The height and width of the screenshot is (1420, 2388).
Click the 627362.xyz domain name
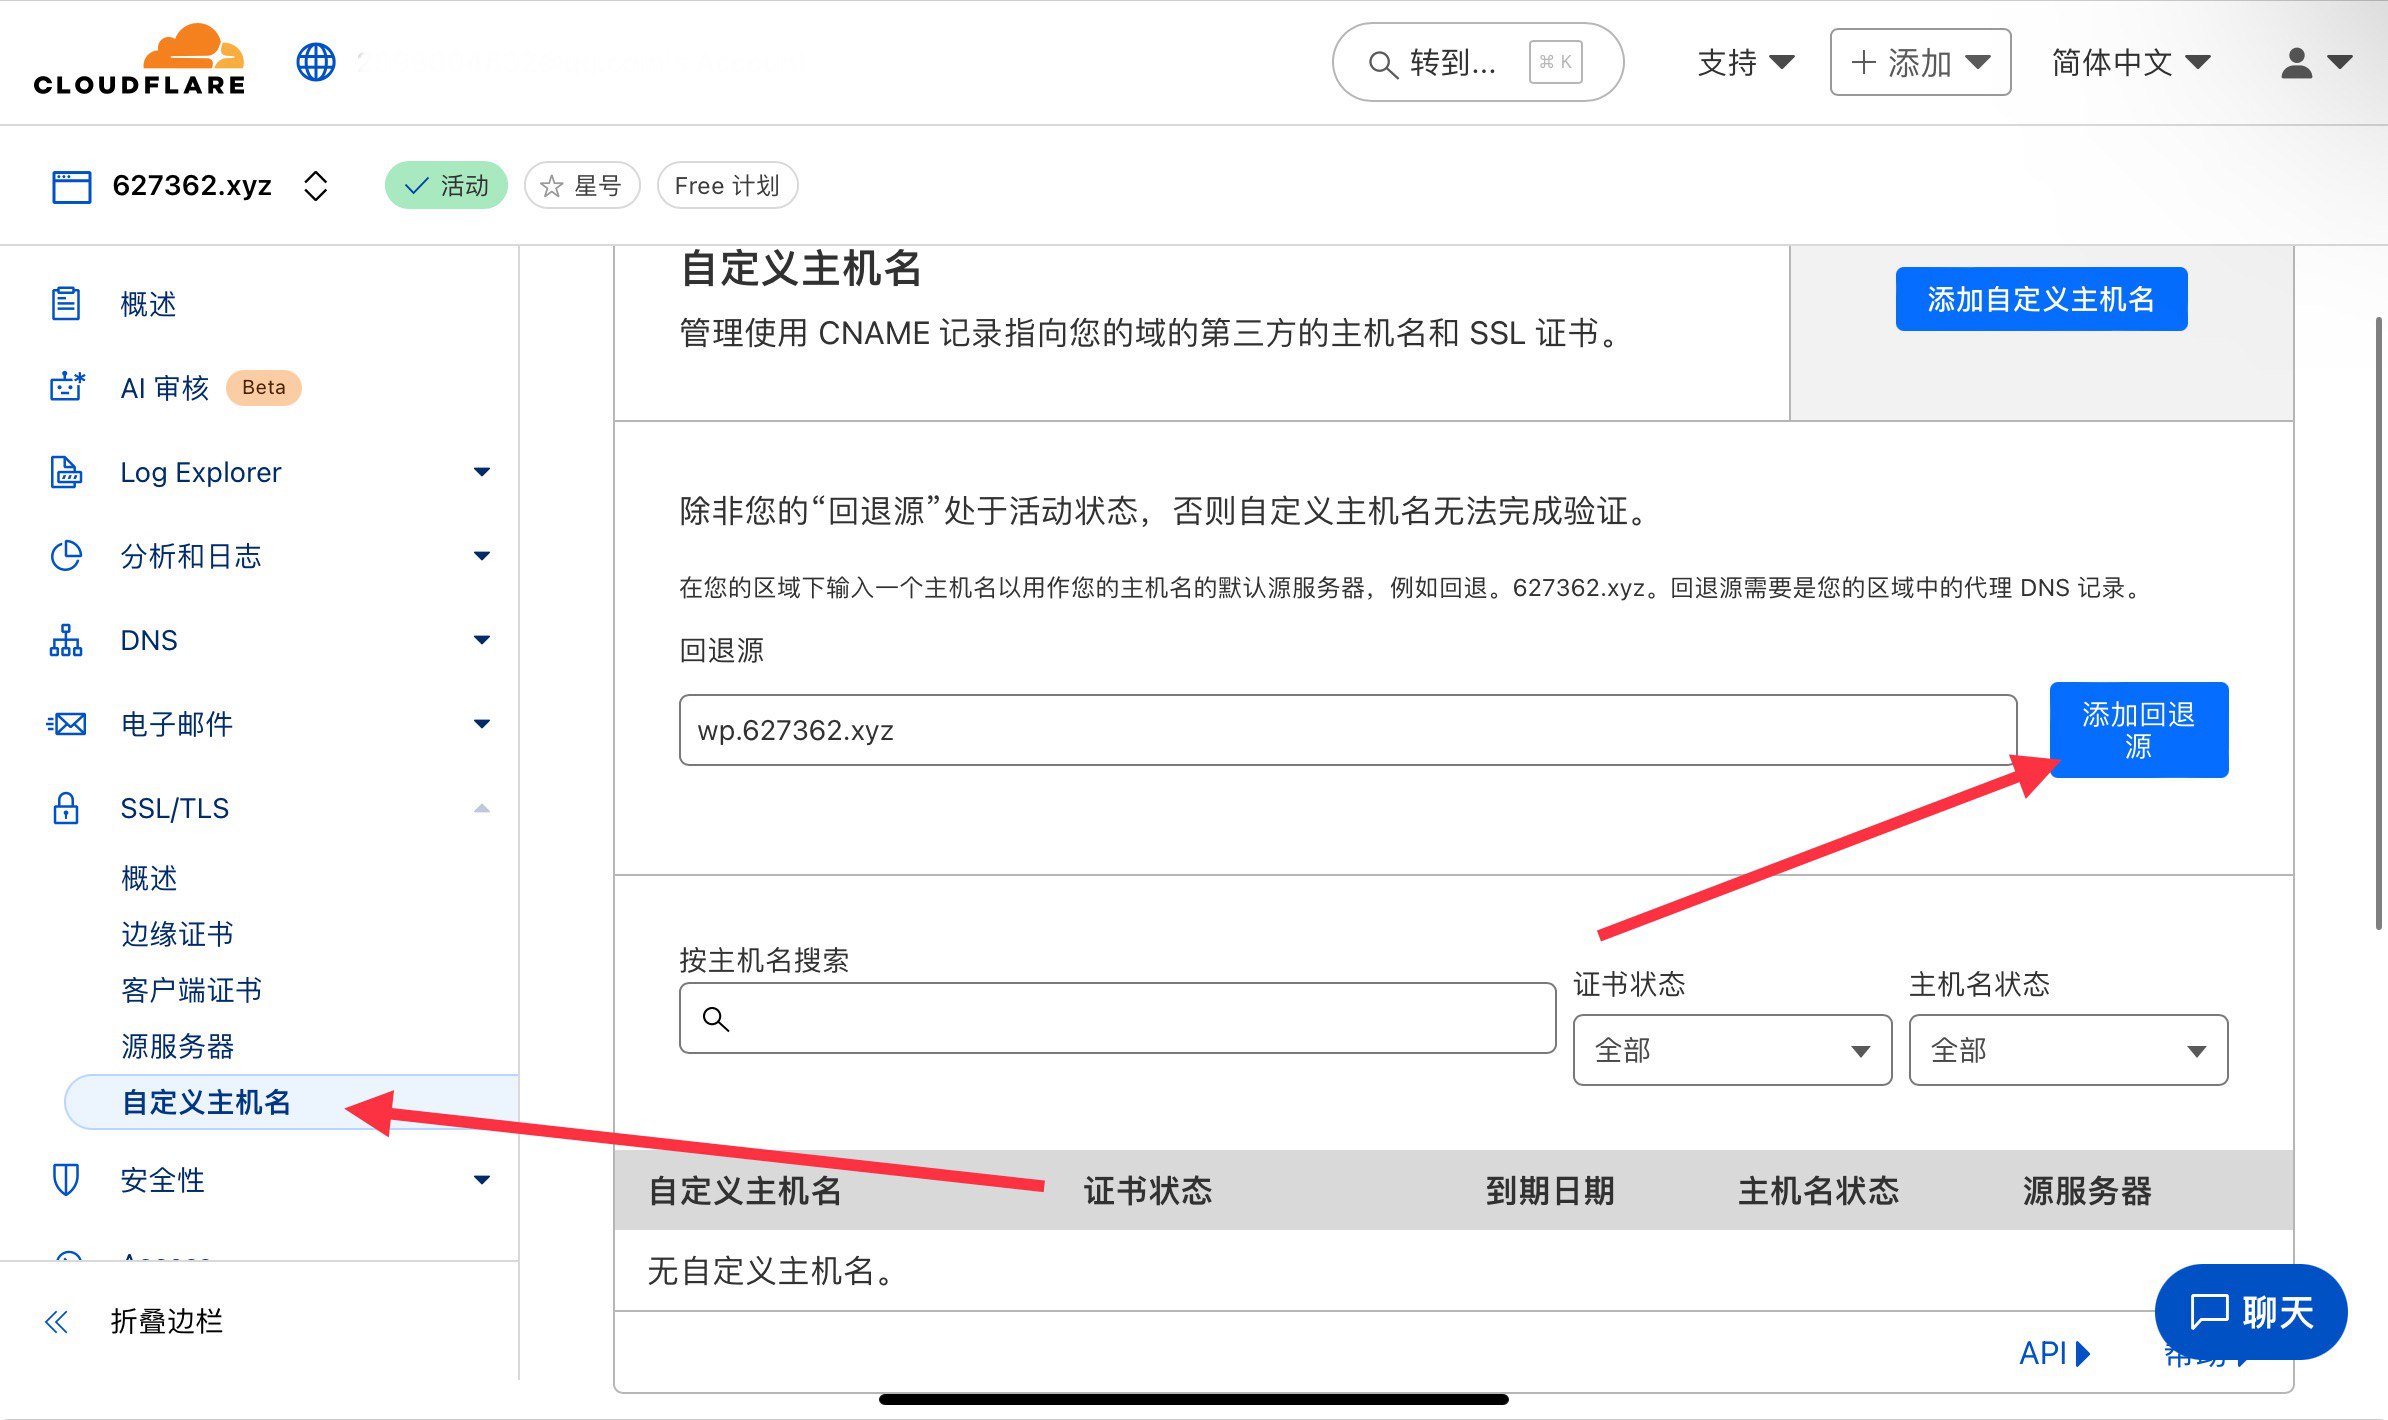(192, 186)
